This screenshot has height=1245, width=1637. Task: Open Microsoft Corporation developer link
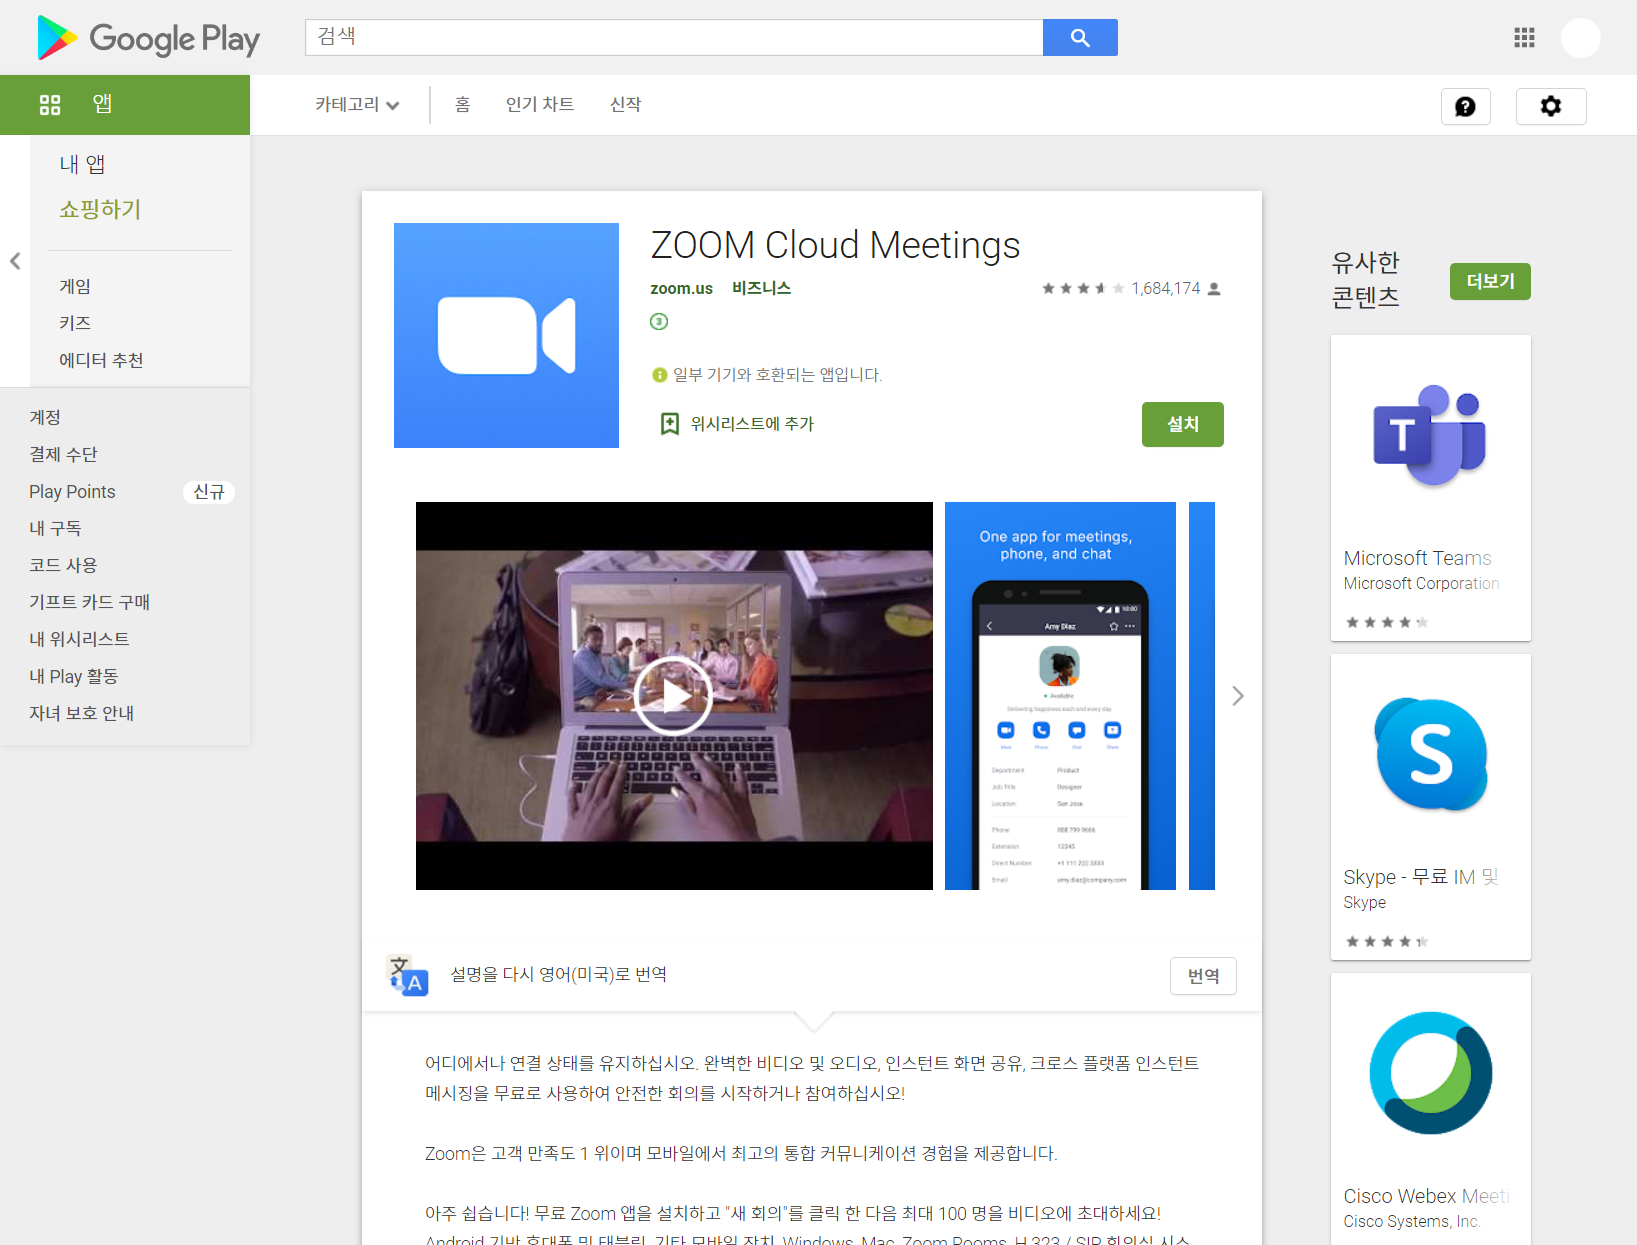pos(1421,583)
